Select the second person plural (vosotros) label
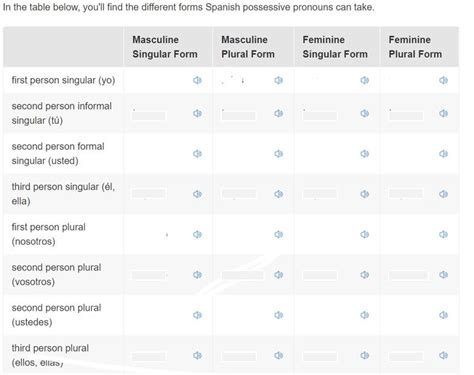Screen dimensions: 474x375 coord(56,275)
